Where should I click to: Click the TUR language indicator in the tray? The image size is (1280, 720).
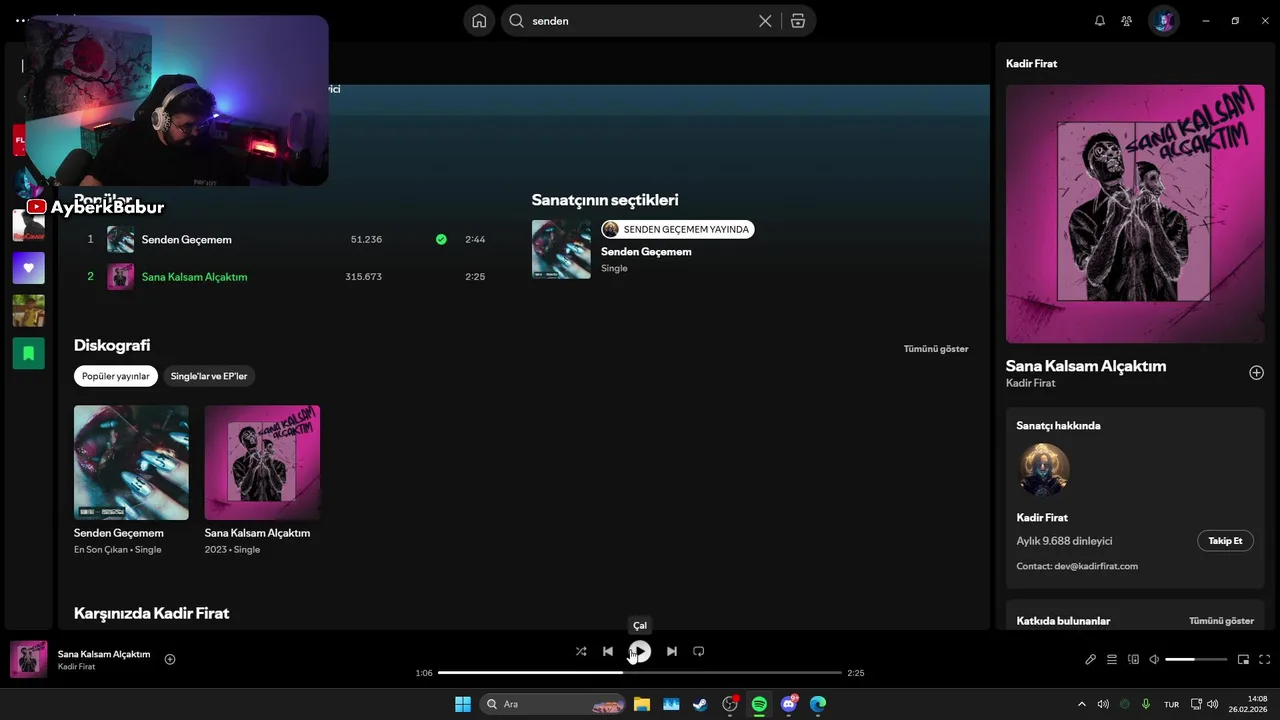click(x=1171, y=705)
